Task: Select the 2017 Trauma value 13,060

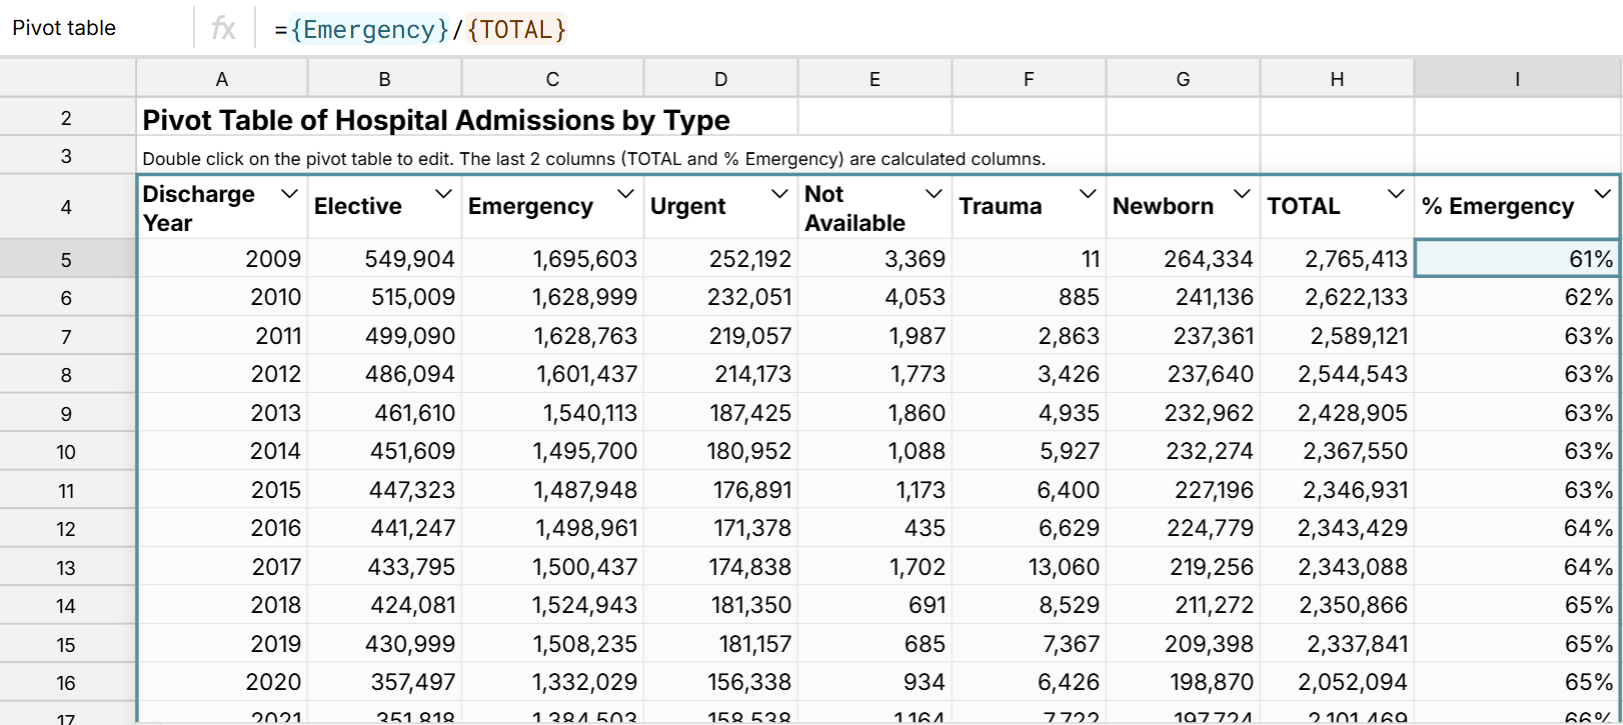Action: [x=1029, y=567]
